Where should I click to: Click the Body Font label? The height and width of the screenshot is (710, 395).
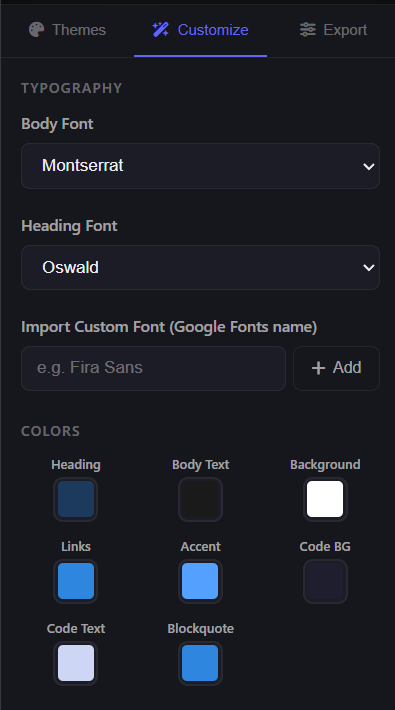tap(57, 124)
